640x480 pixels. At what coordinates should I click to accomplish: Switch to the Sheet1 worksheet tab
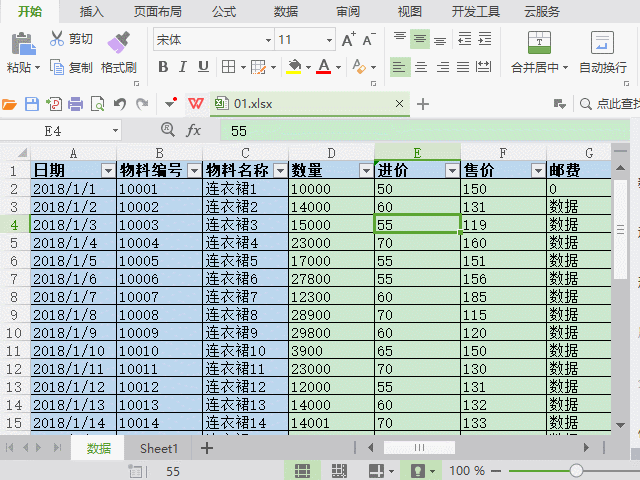(x=159, y=449)
